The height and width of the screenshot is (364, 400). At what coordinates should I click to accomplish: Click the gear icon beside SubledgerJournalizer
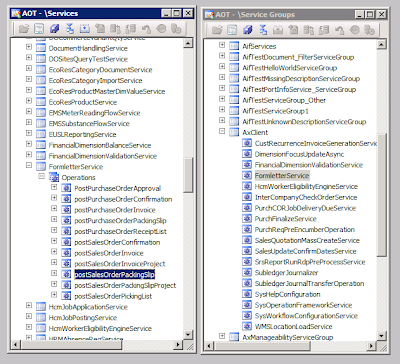247,272
